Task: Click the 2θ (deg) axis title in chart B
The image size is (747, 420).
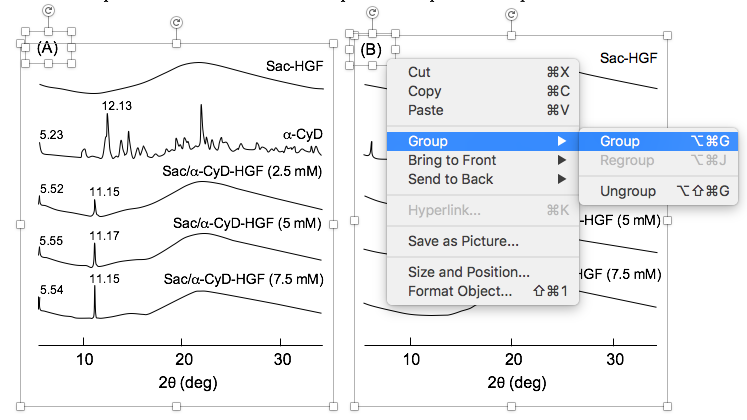Action: click(517, 382)
